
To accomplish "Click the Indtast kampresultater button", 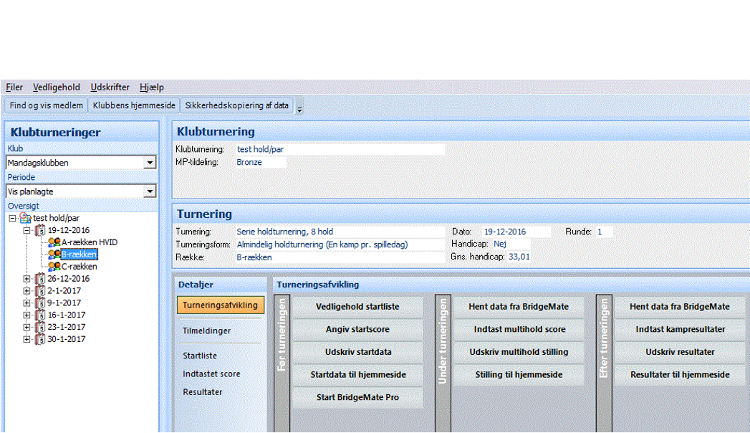I will tap(679, 328).
